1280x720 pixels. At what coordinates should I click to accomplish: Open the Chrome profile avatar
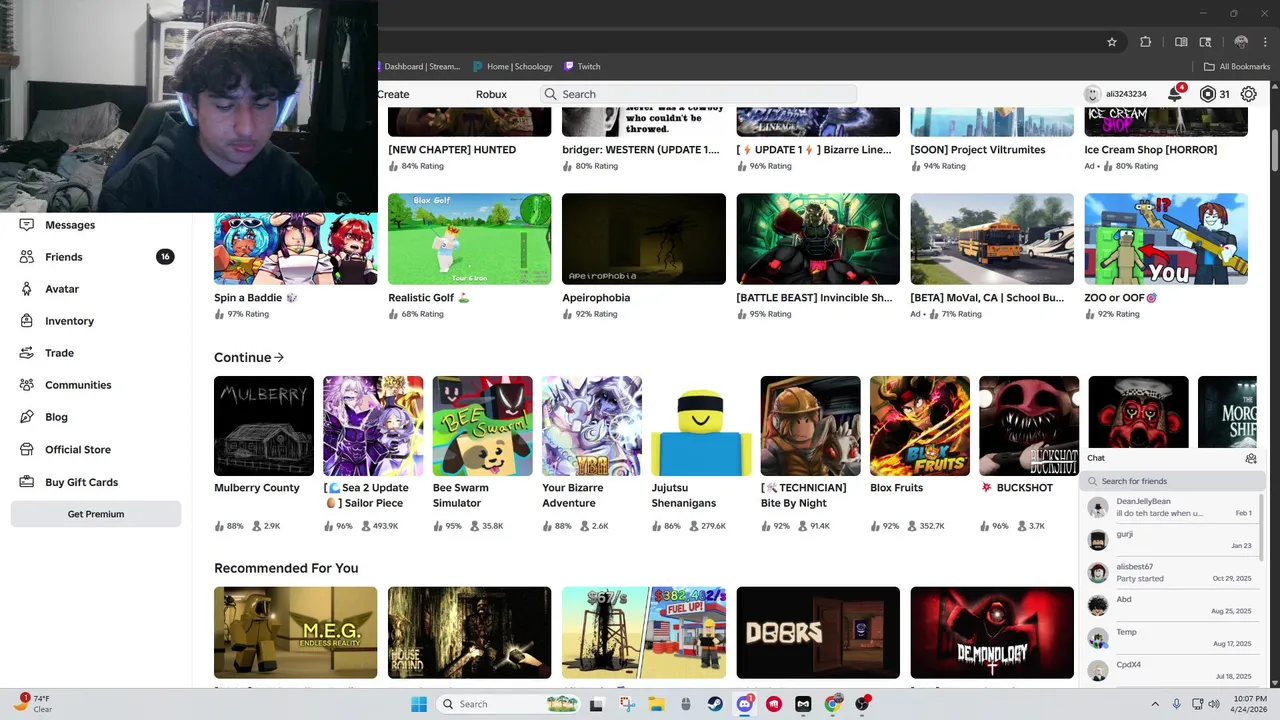pyautogui.click(x=1241, y=42)
